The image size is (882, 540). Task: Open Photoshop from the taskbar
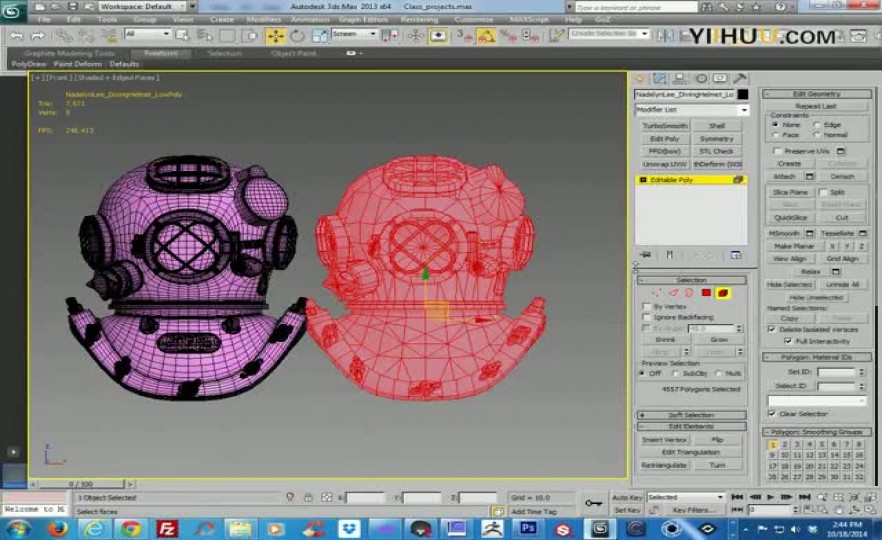(x=528, y=528)
